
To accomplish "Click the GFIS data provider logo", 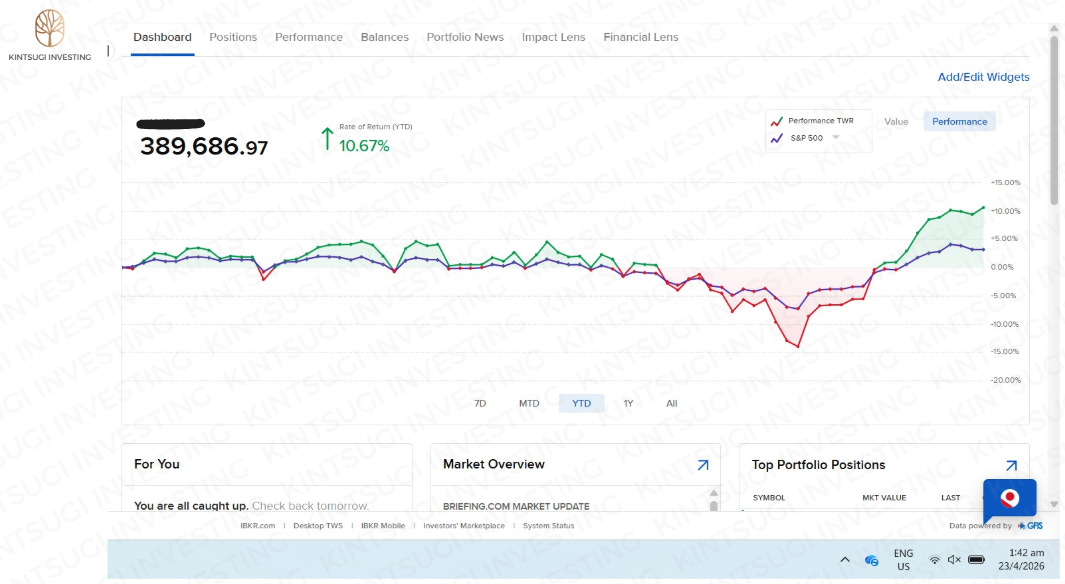I will [1030, 526].
